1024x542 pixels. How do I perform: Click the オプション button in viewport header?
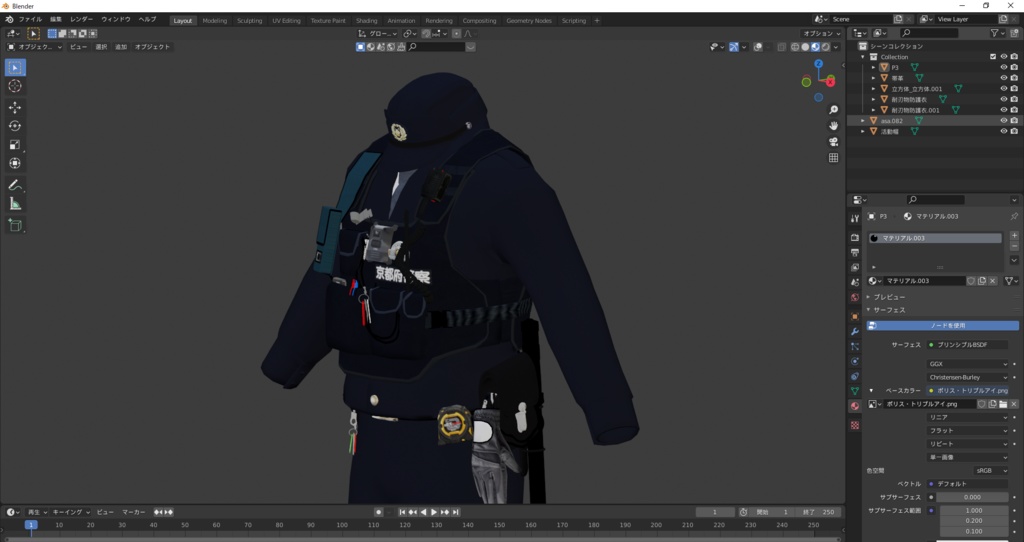coord(822,33)
